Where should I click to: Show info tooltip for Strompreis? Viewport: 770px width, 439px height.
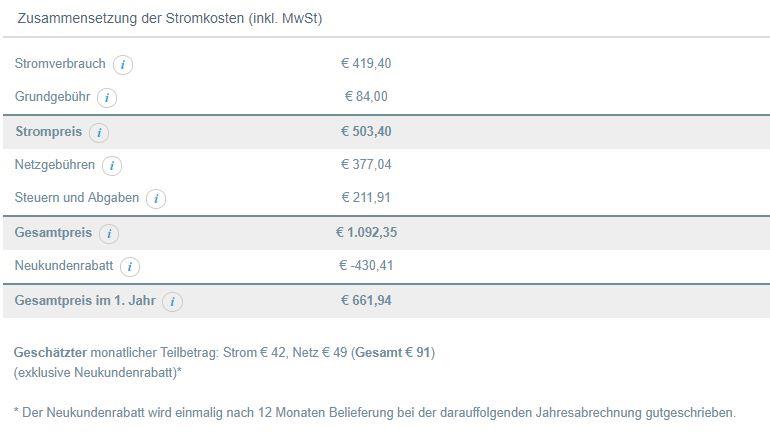click(99, 133)
